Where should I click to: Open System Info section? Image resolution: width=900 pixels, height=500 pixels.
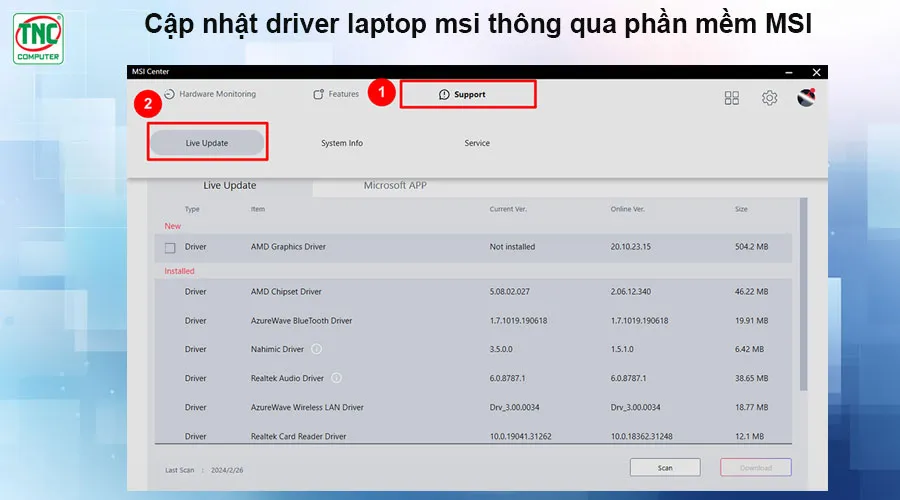tap(342, 143)
